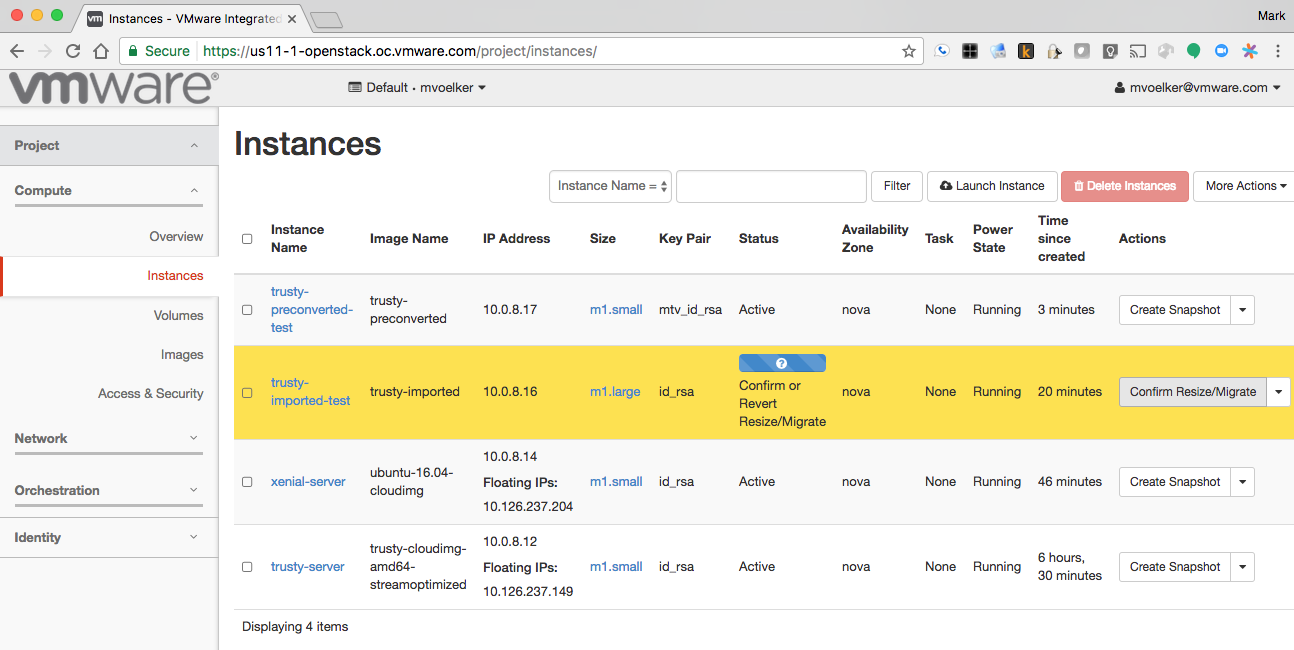This screenshot has height=650, width=1294.
Task: Expand actions arrow for trusty-server
Action: tap(1243, 567)
